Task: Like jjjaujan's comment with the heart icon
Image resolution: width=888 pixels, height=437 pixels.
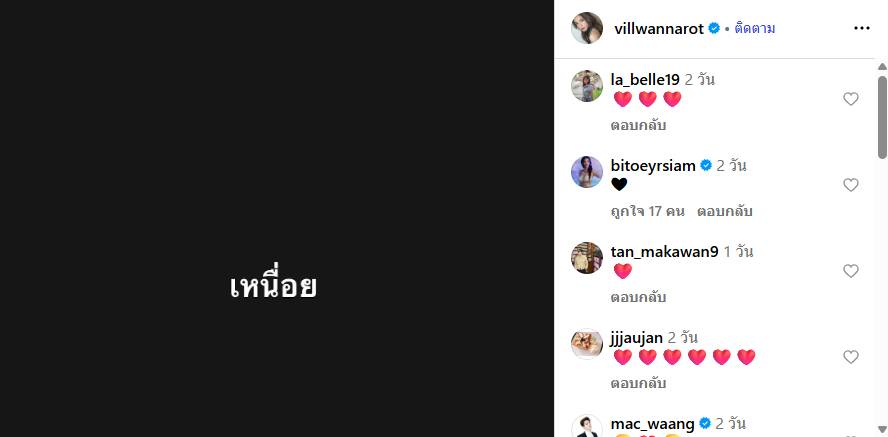Action: [x=851, y=357]
